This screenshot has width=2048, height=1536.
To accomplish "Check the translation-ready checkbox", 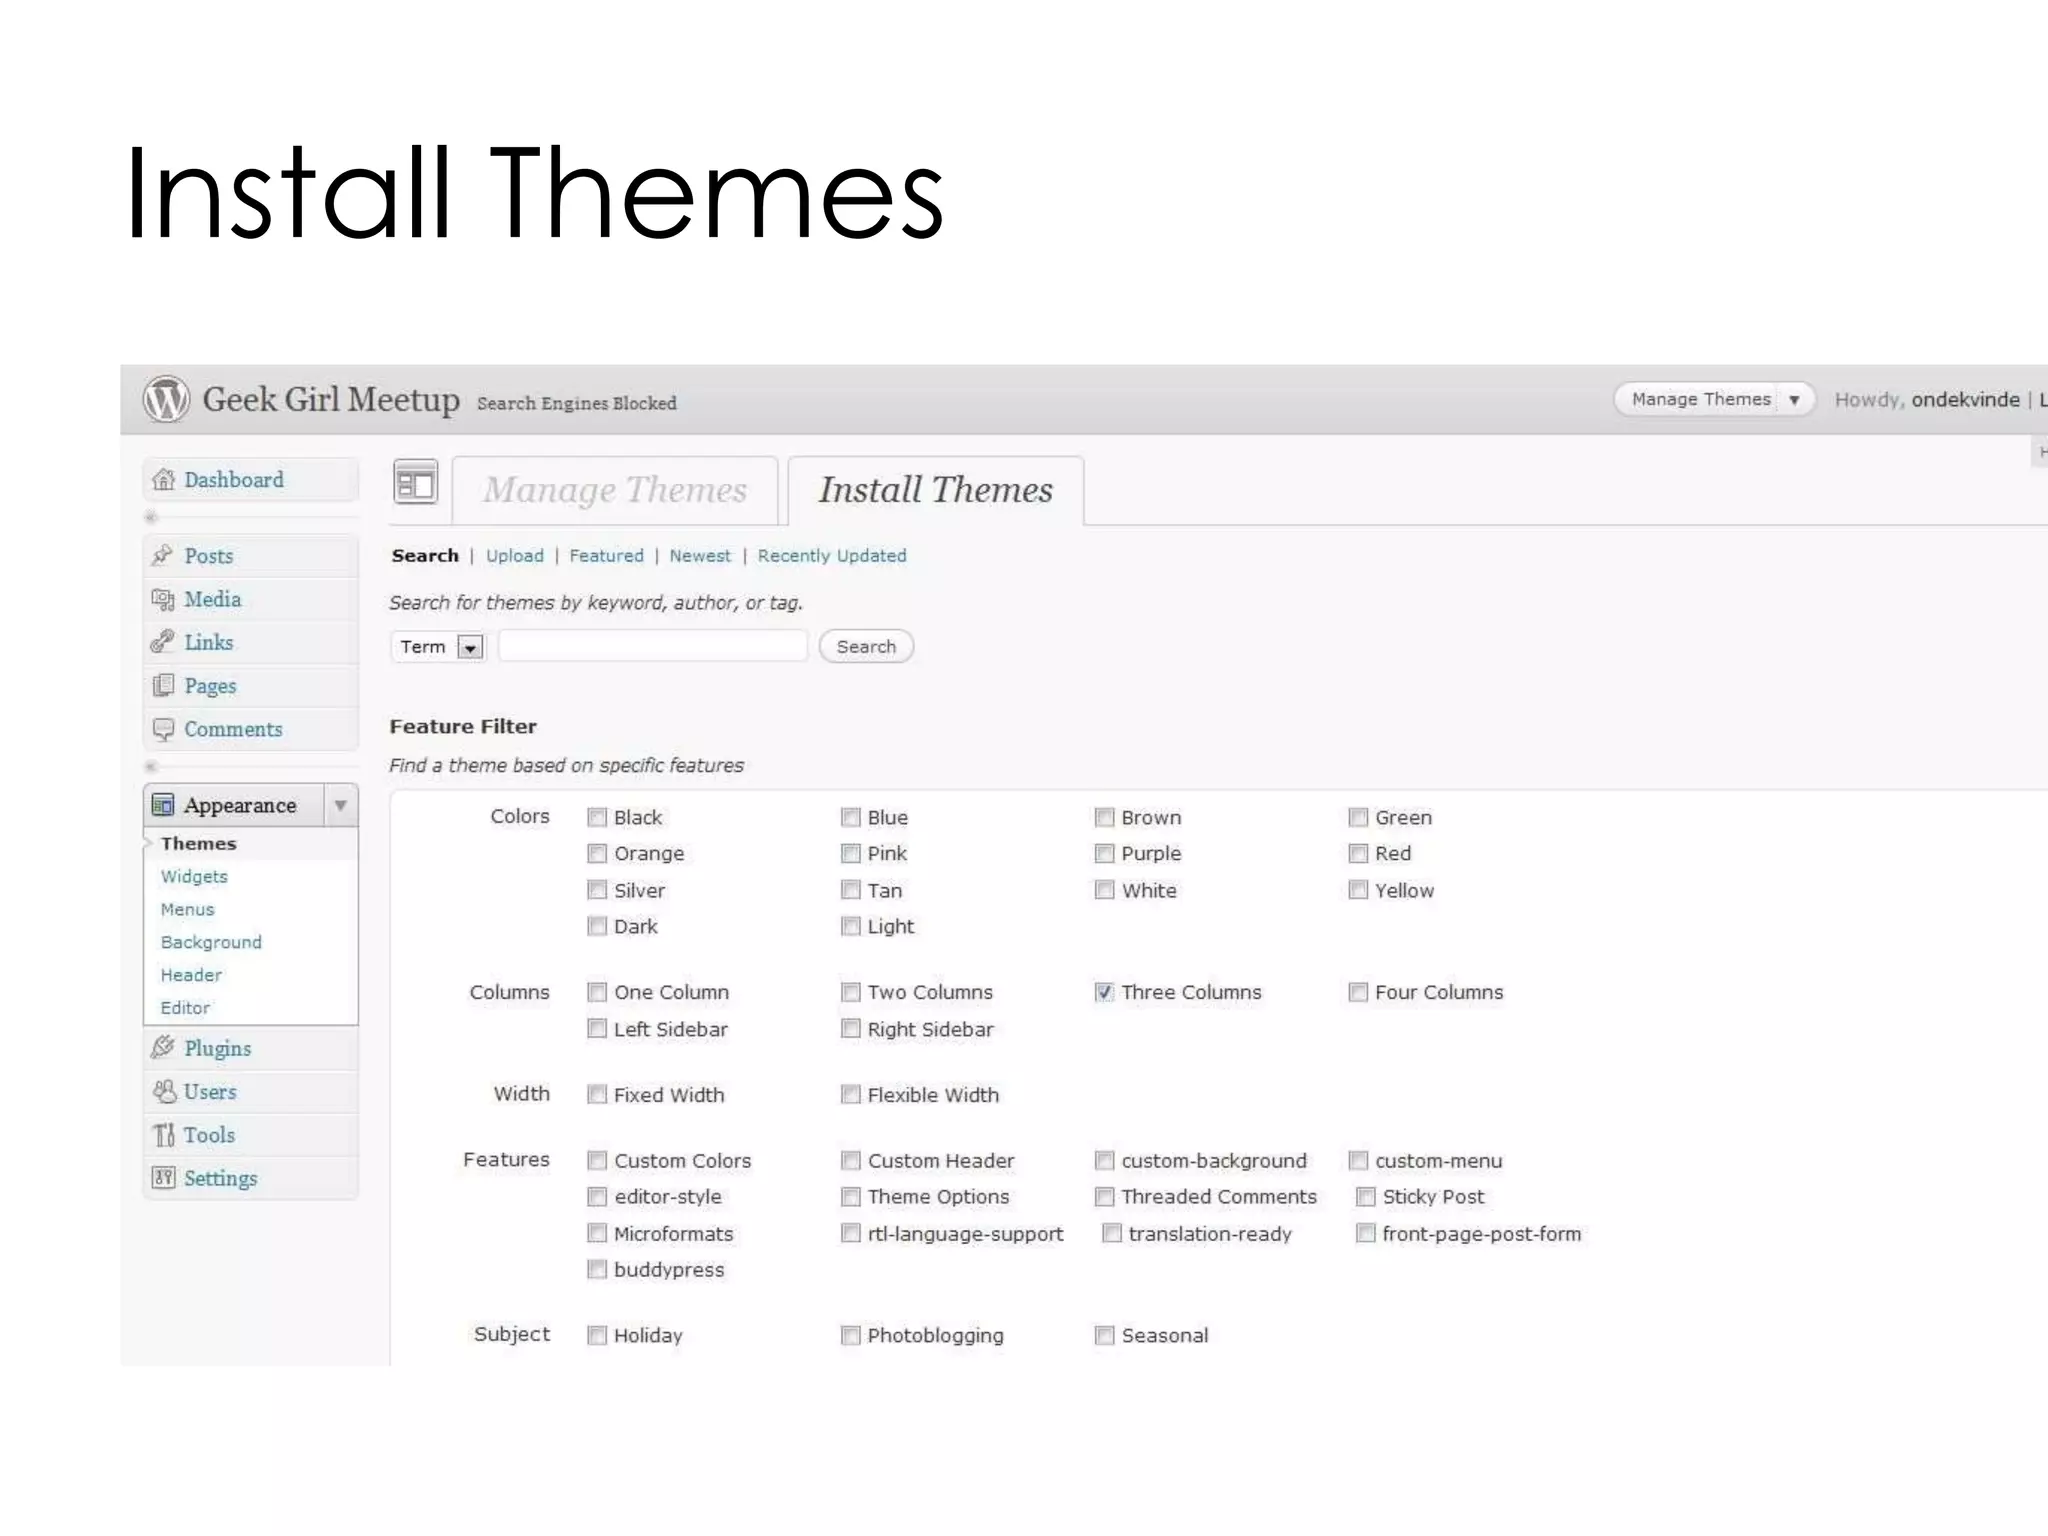I will pos(1111,1233).
